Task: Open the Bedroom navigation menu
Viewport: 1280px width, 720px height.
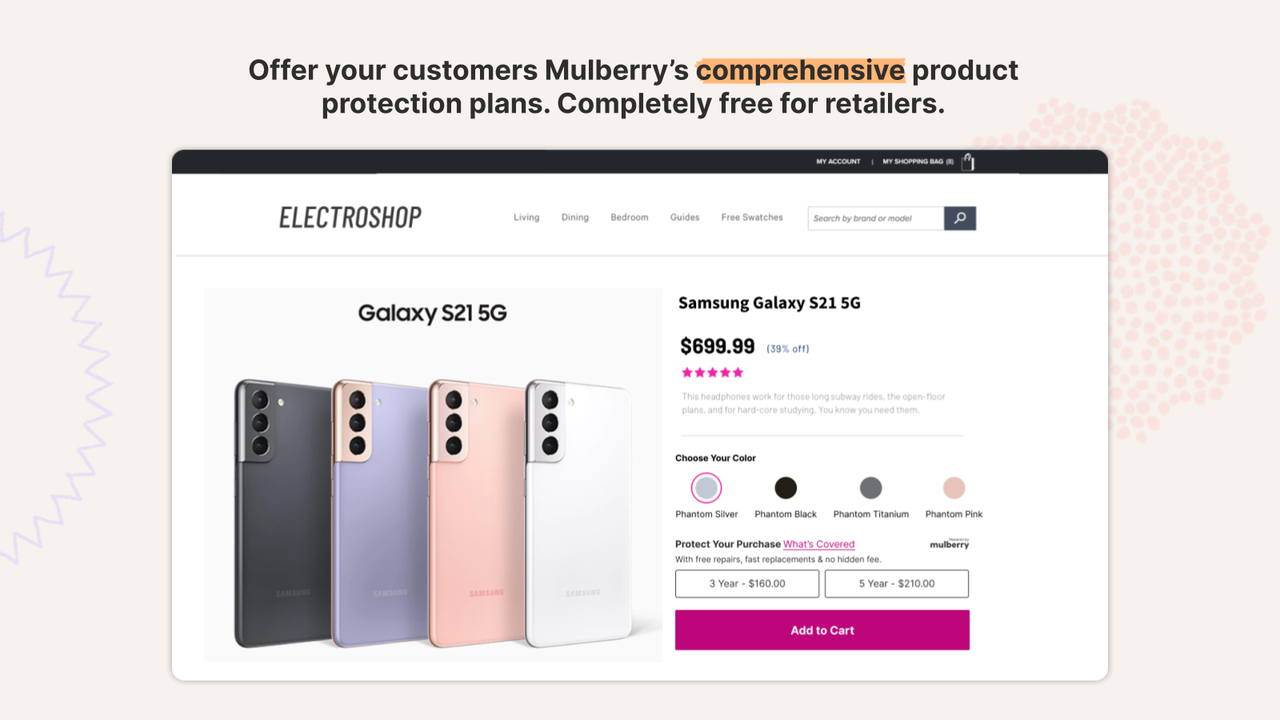Action: click(629, 217)
